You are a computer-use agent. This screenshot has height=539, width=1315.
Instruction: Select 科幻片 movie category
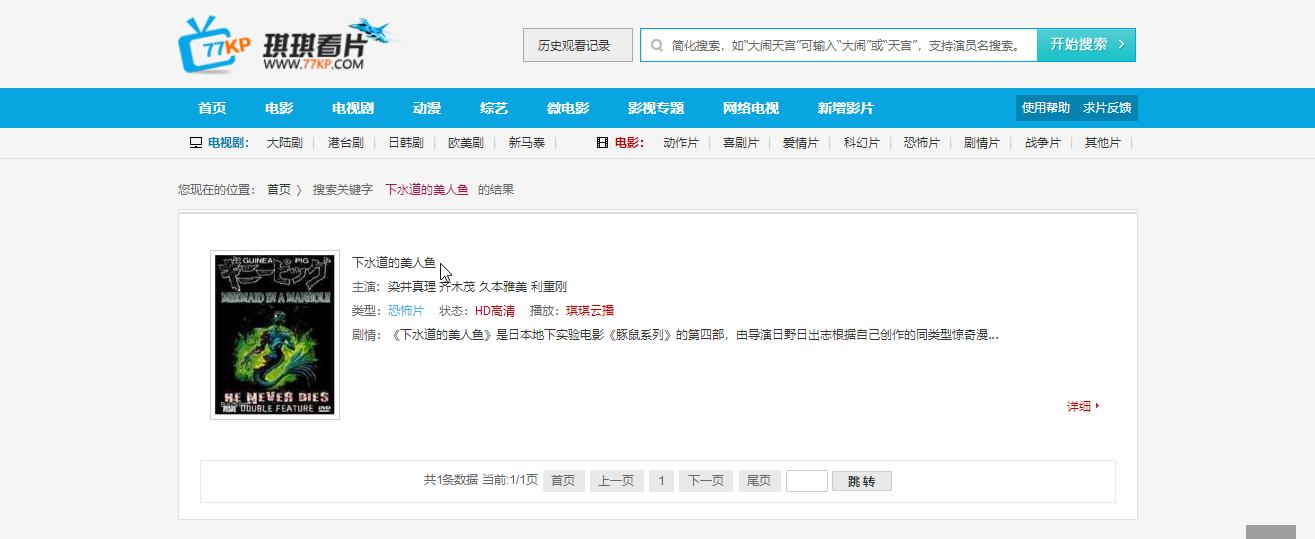(862, 143)
